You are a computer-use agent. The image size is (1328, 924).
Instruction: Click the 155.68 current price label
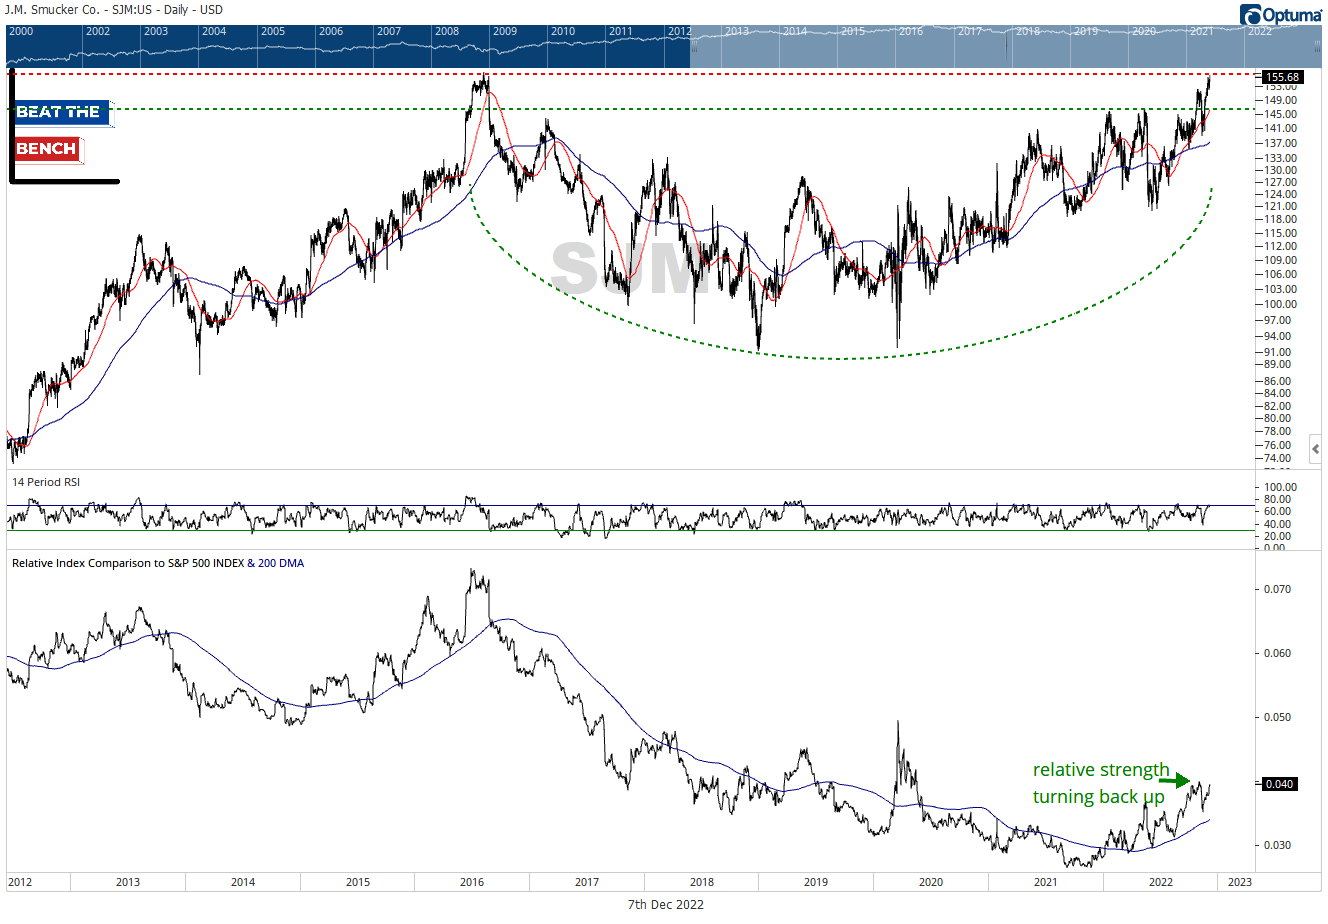[x=1282, y=77]
